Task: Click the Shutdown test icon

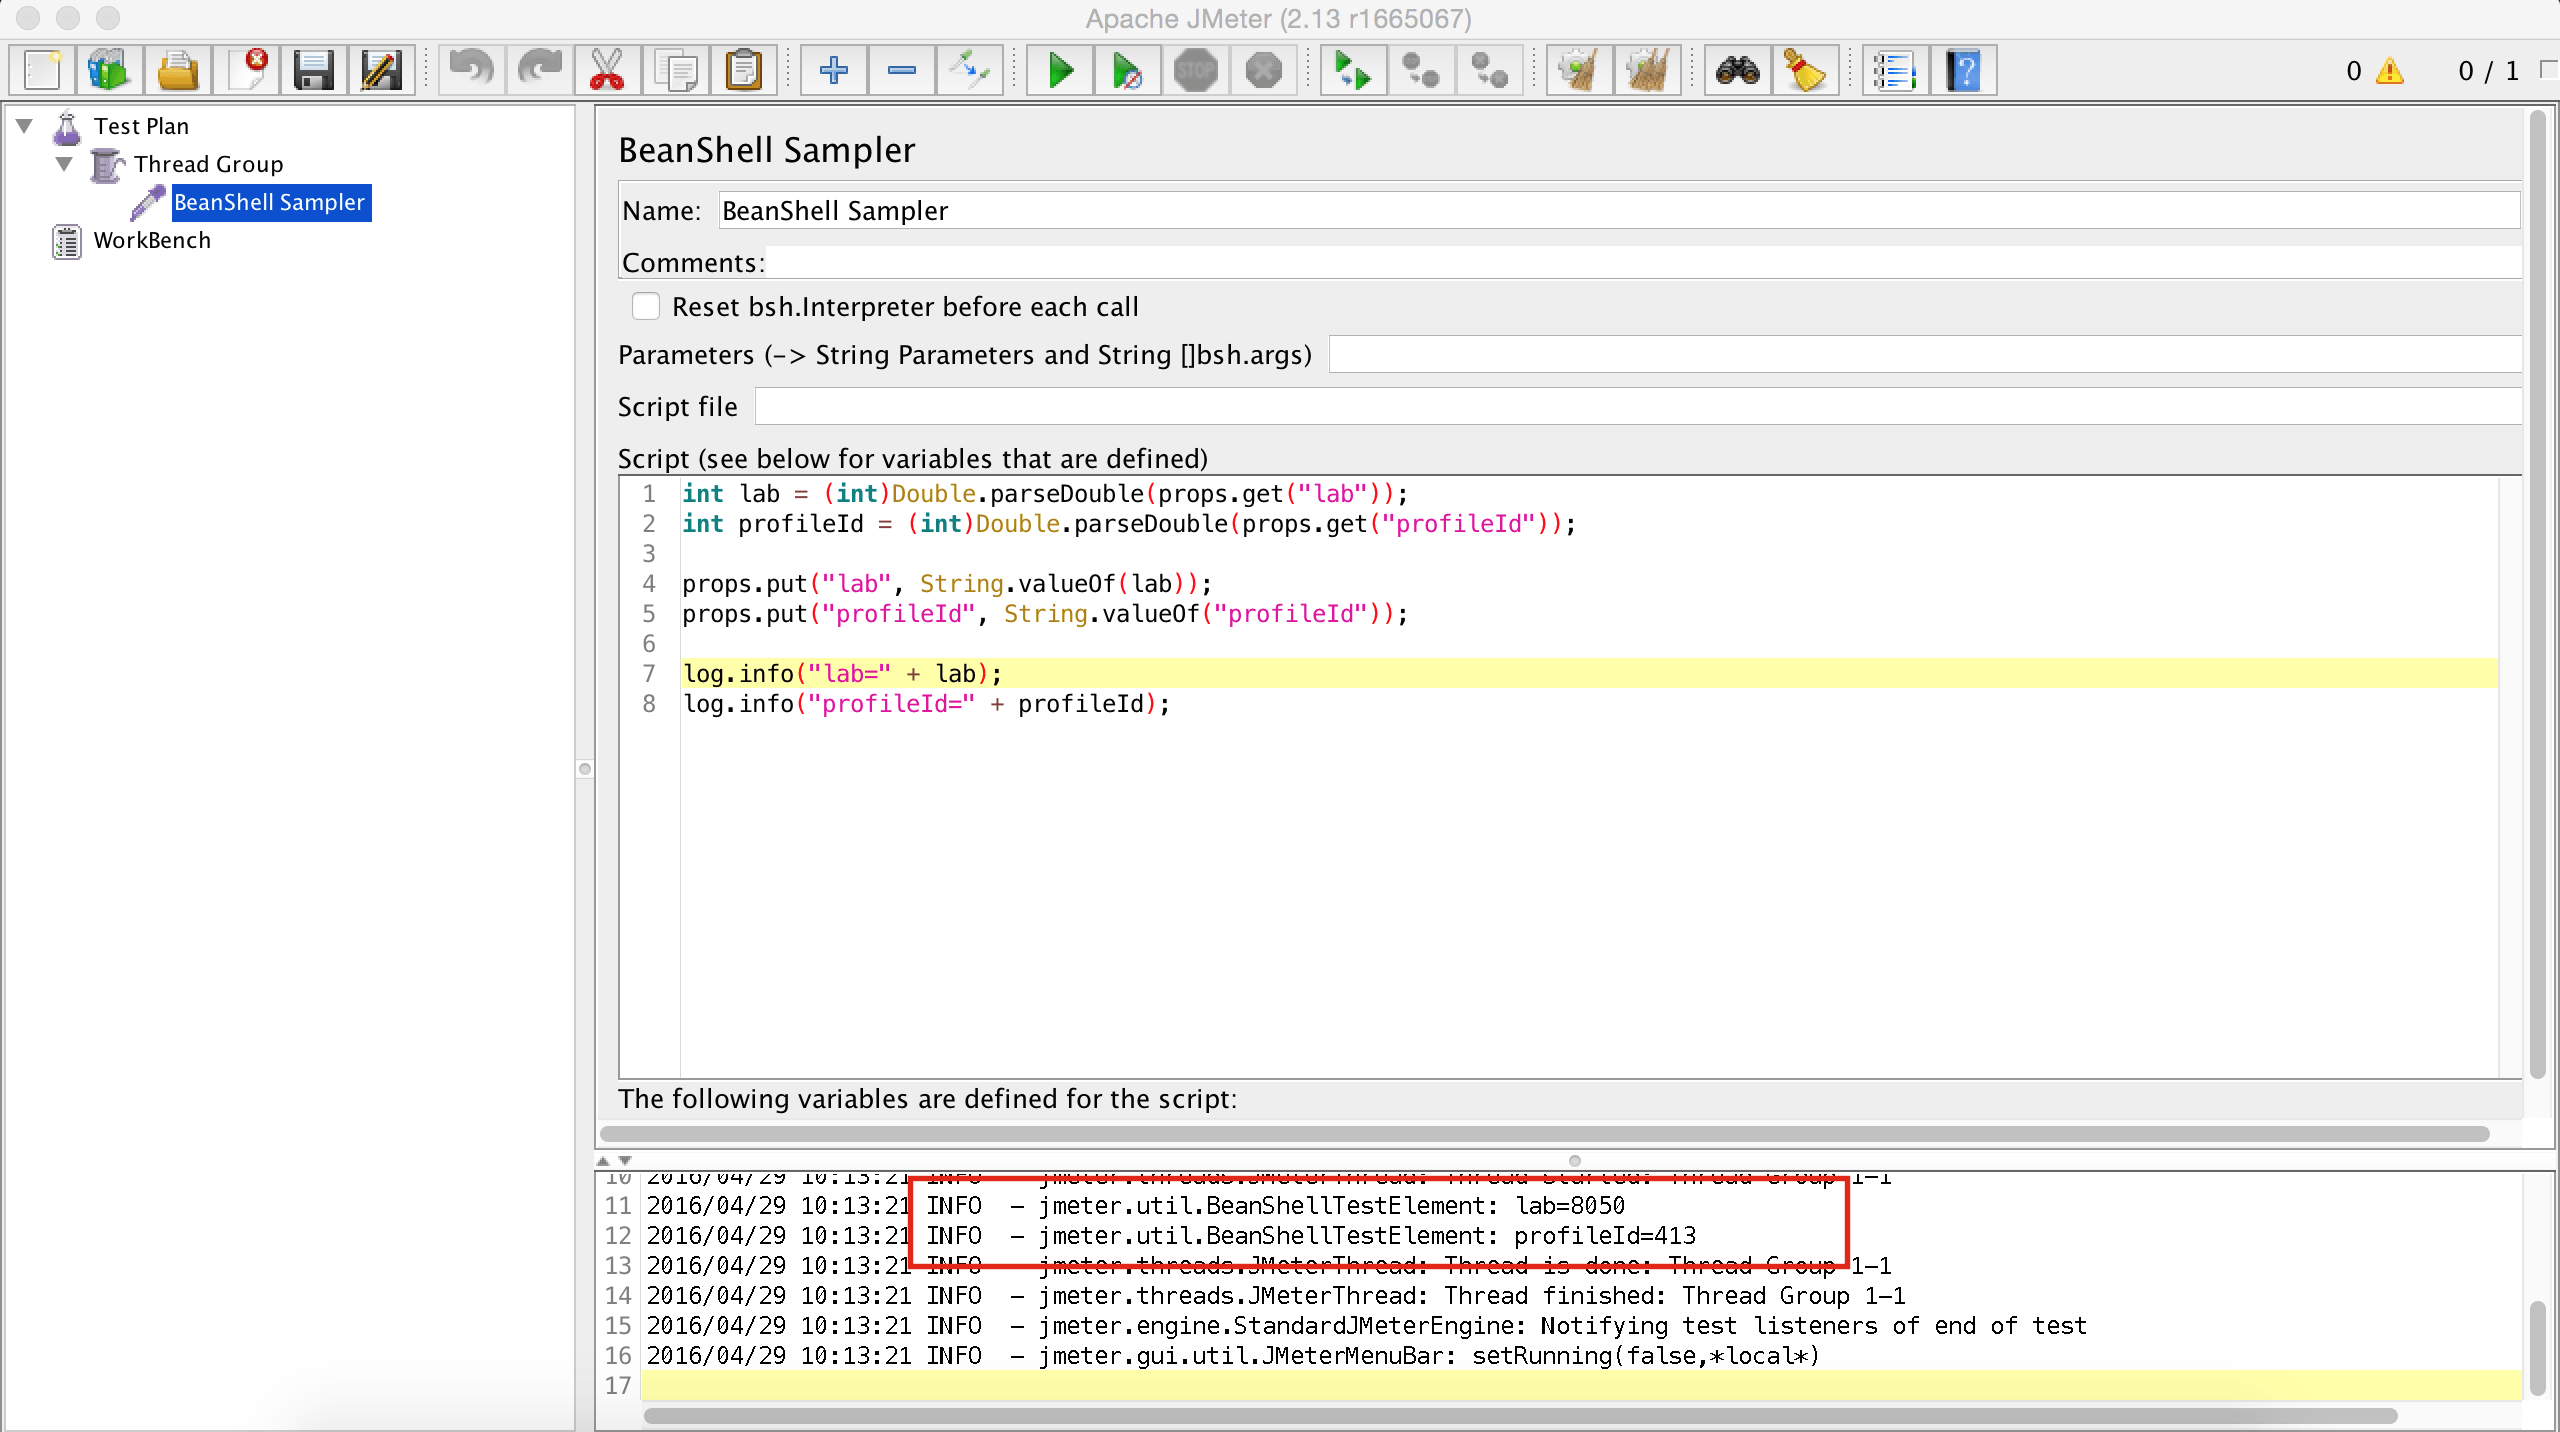Action: (1263, 71)
